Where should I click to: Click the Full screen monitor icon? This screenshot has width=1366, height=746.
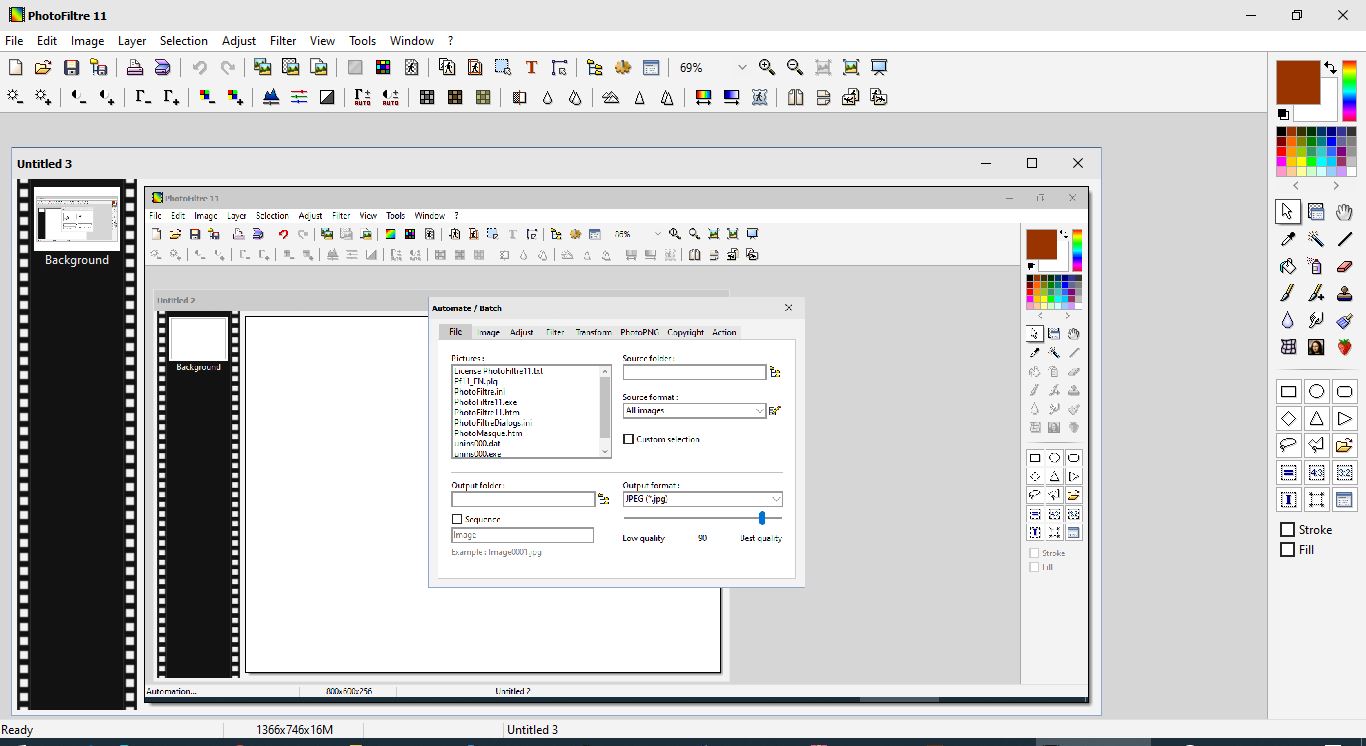coord(879,67)
